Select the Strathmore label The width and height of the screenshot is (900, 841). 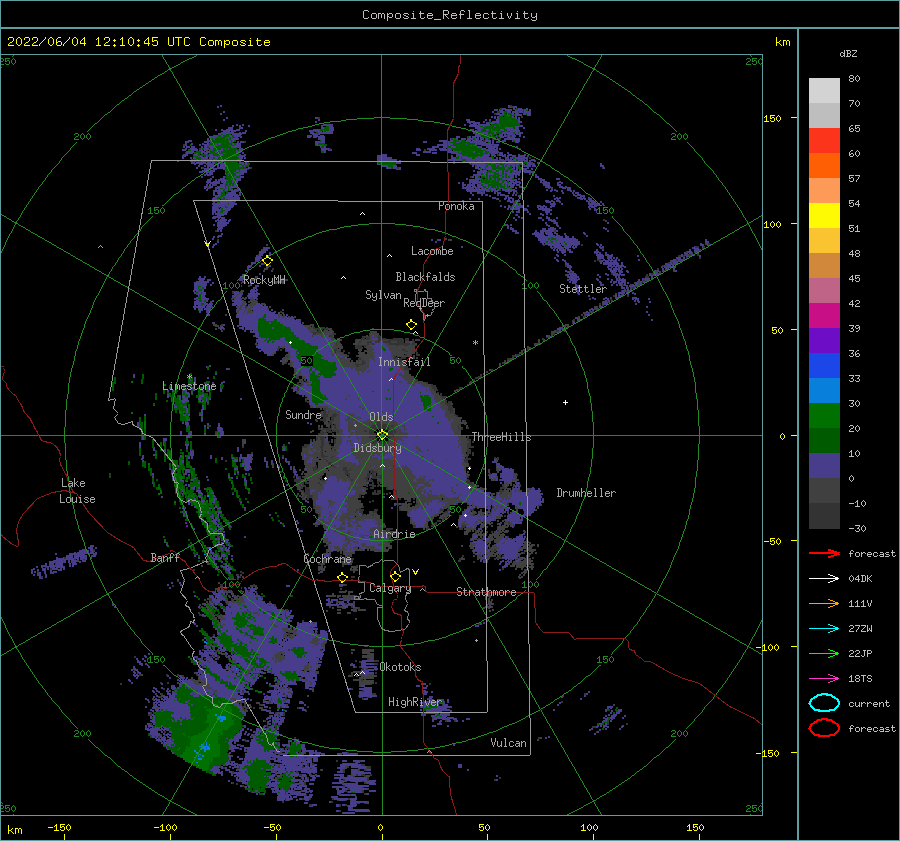pyautogui.click(x=486, y=592)
